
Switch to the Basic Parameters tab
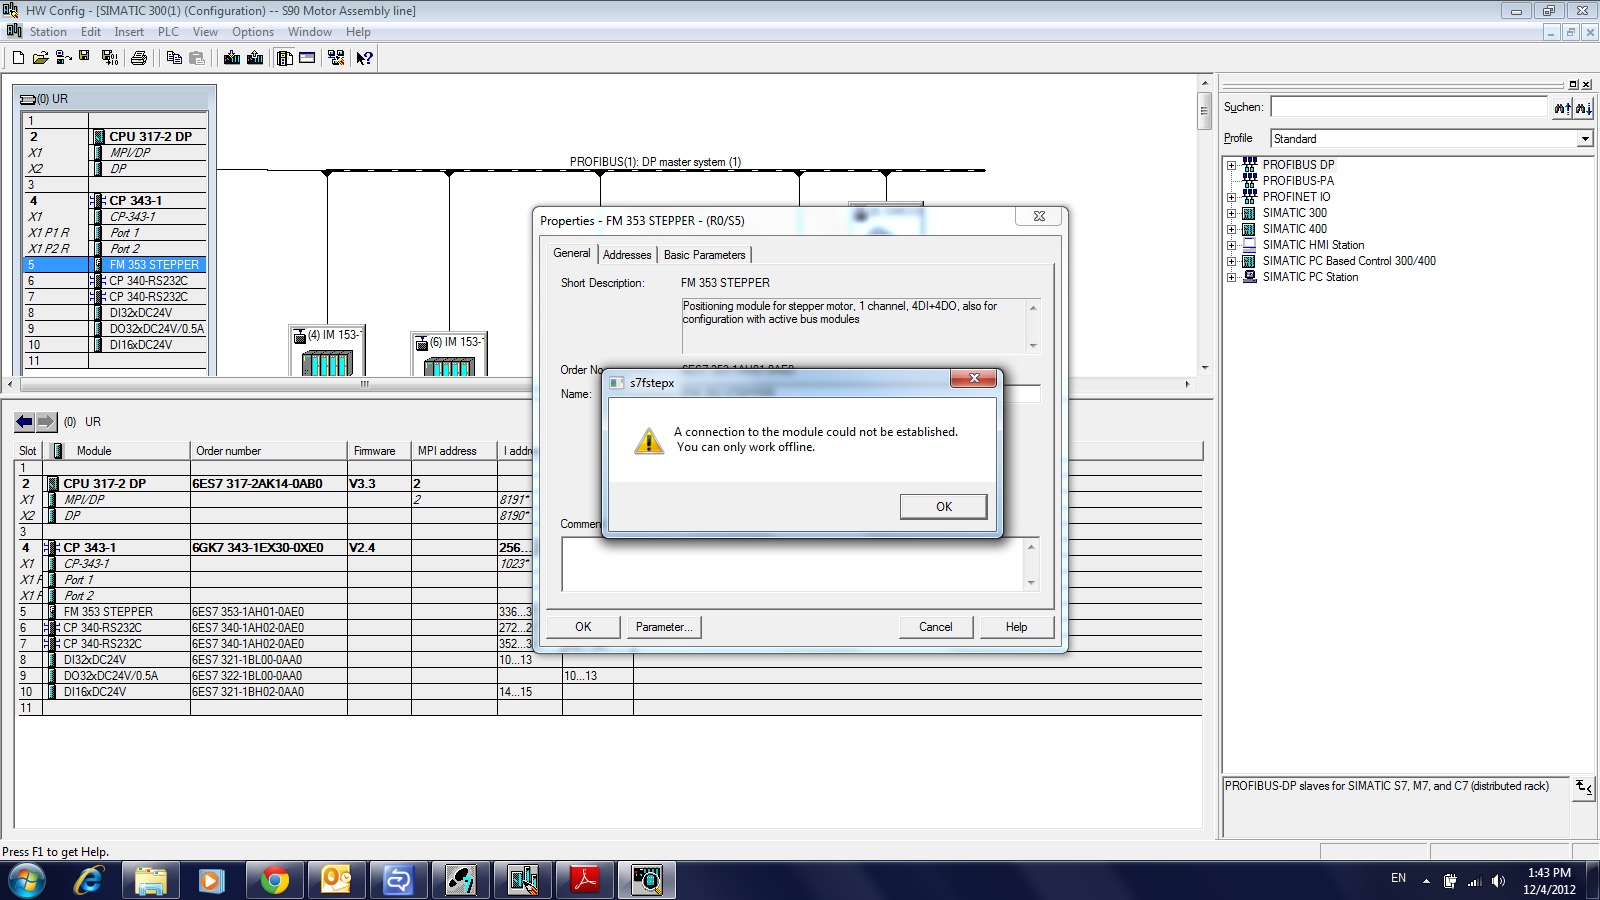point(704,255)
